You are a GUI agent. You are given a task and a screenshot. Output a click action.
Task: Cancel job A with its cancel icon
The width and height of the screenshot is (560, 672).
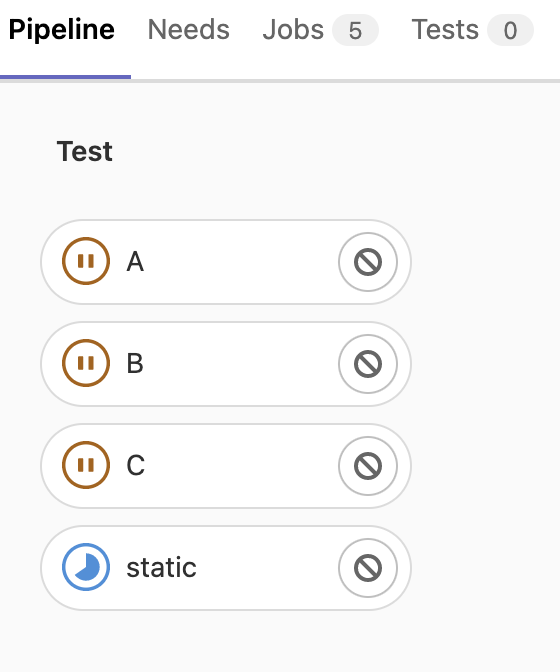pyautogui.click(x=368, y=262)
